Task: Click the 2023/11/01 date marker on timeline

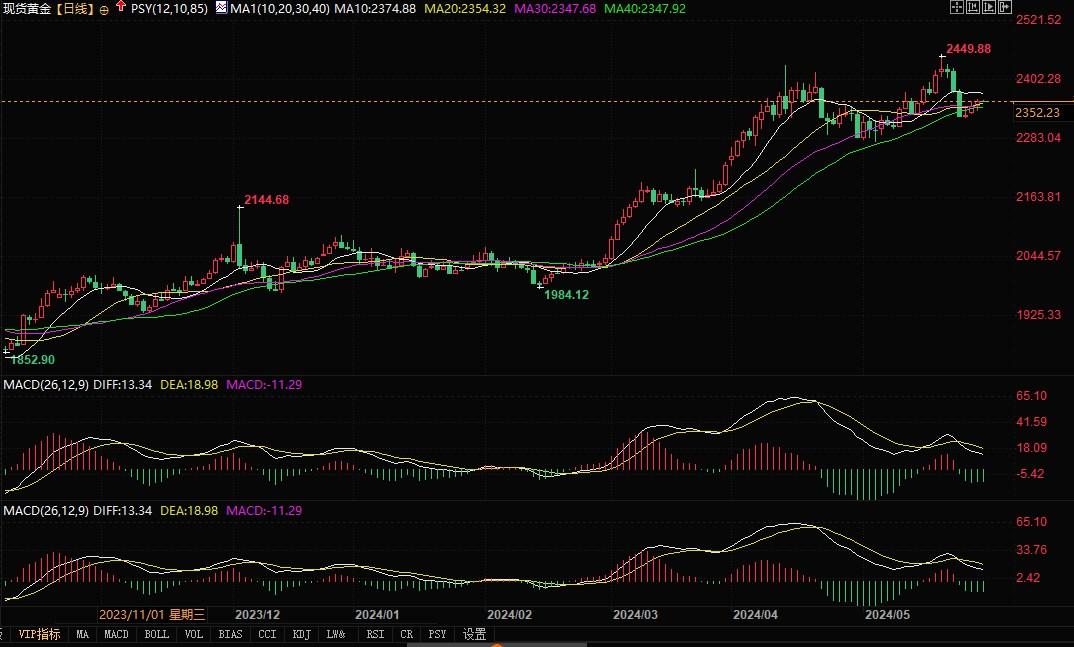Action: pos(151,614)
